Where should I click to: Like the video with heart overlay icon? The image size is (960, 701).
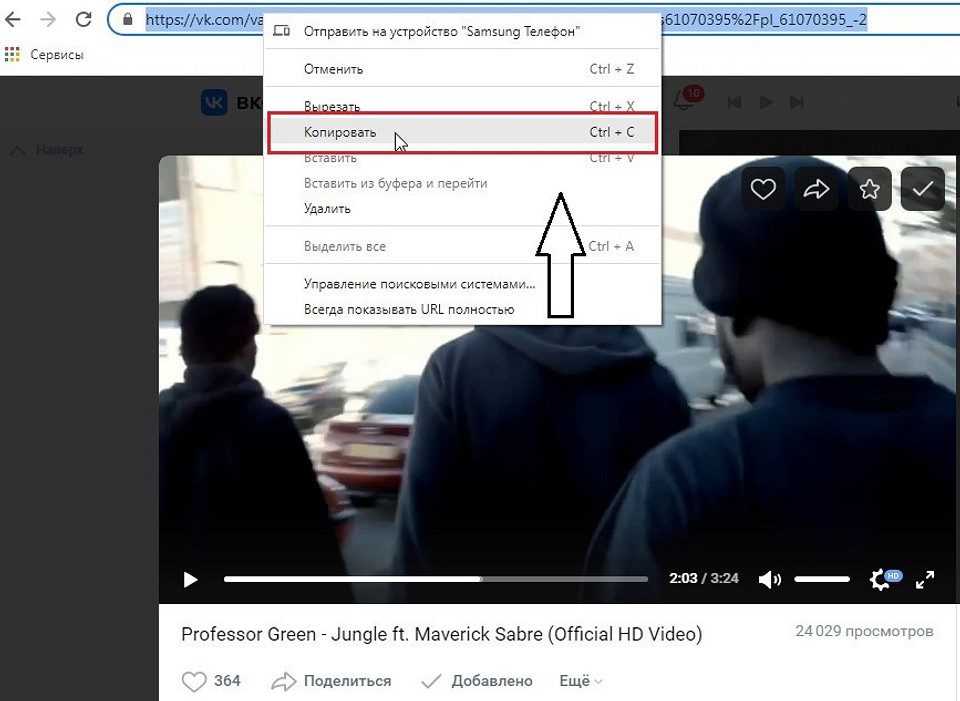pyautogui.click(x=763, y=189)
